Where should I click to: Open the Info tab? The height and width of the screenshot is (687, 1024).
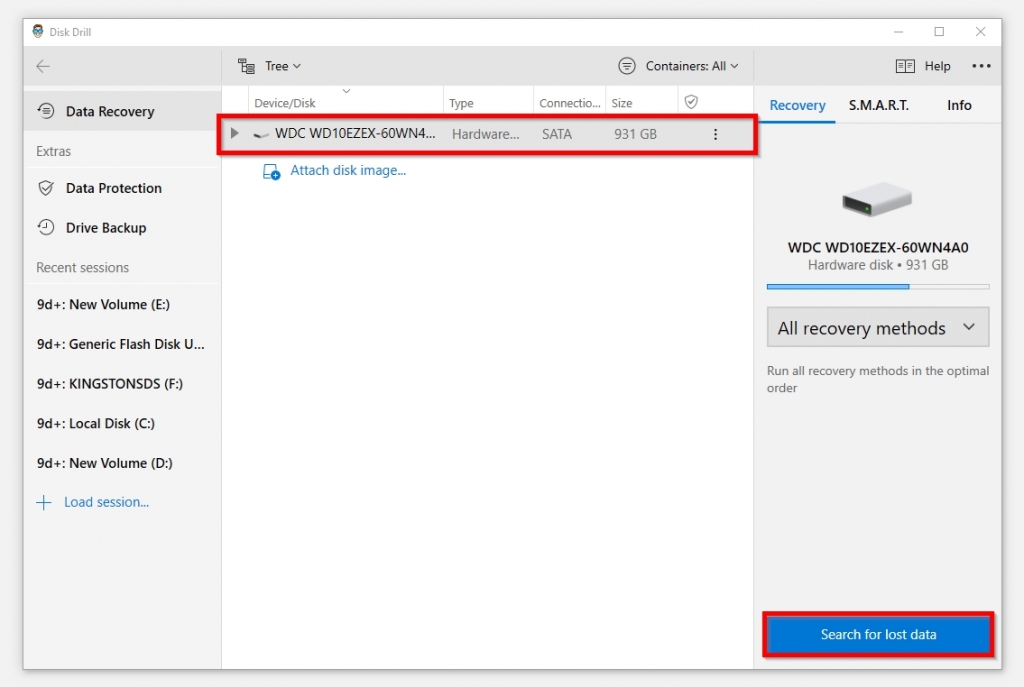click(x=958, y=105)
